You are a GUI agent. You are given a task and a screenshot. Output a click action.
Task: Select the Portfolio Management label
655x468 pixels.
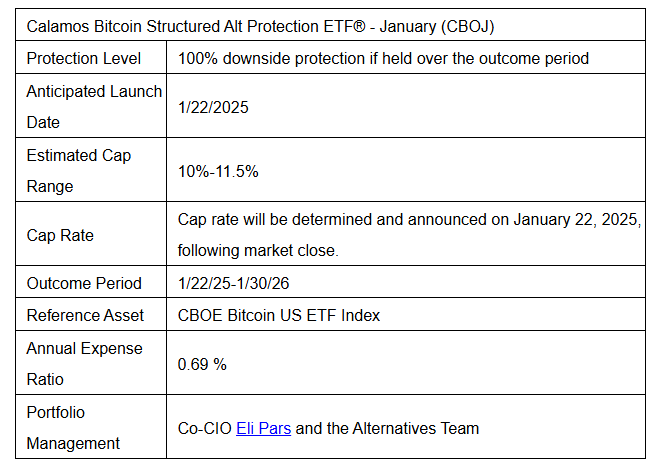[x=73, y=427]
